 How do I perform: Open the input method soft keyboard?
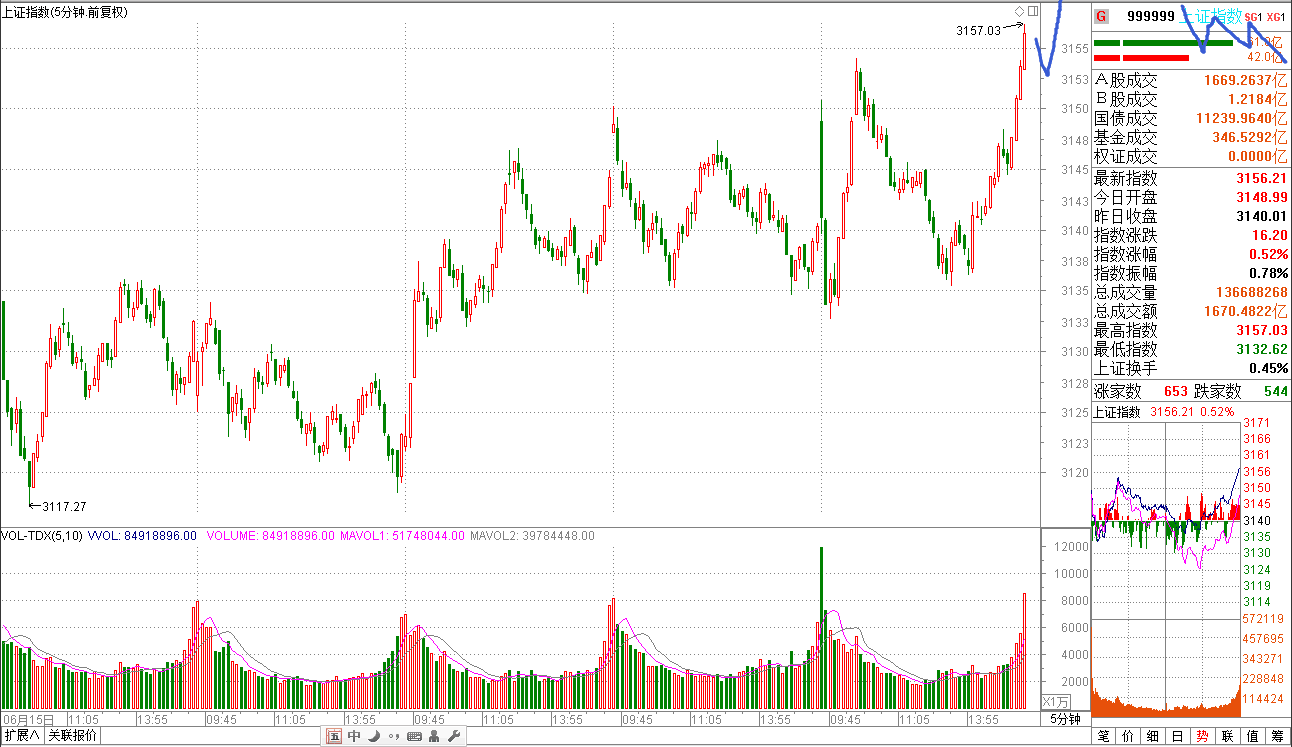tap(414, 737)
